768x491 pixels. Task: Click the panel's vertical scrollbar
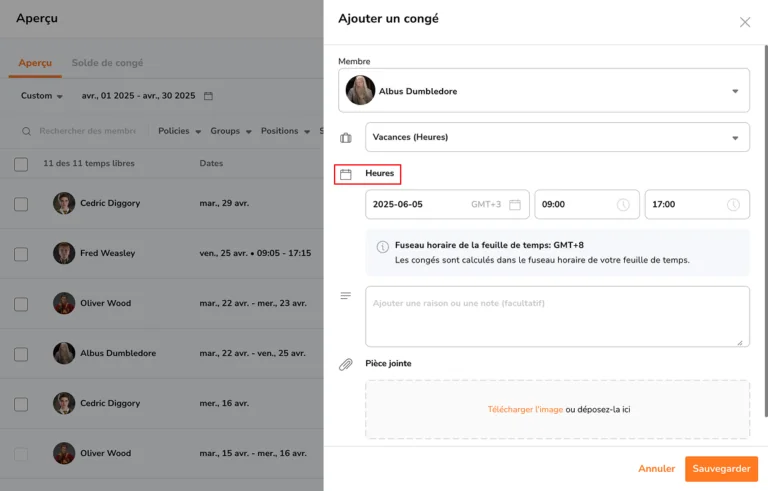[x=766, y=230]
